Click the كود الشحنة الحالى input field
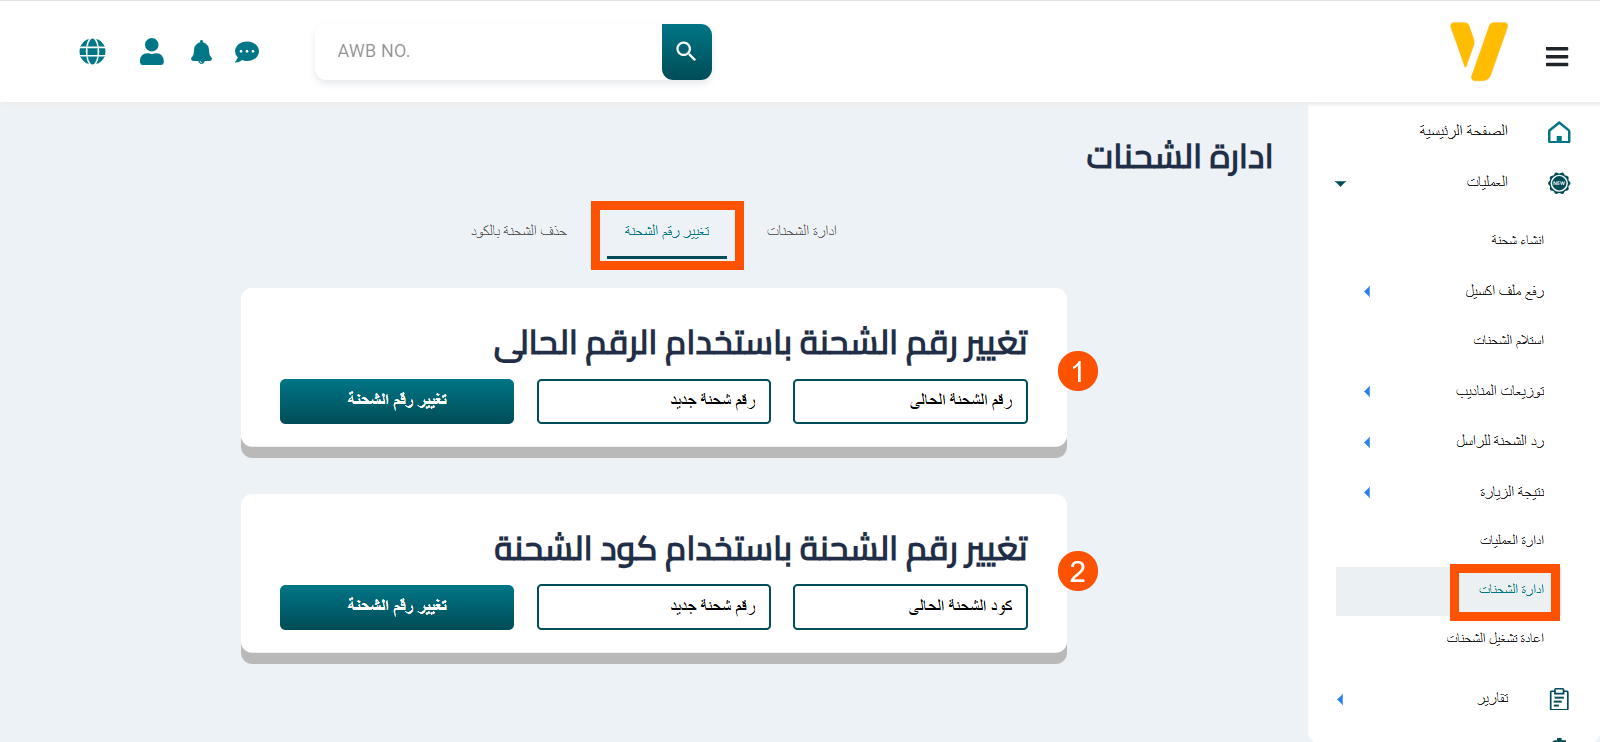 click(910, 607)
